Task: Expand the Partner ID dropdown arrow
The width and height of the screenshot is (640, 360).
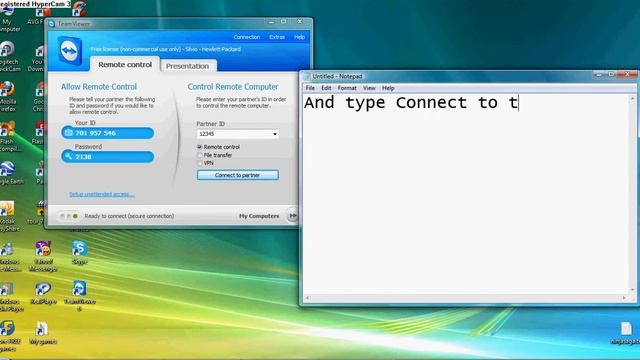Action: [275, 134]
